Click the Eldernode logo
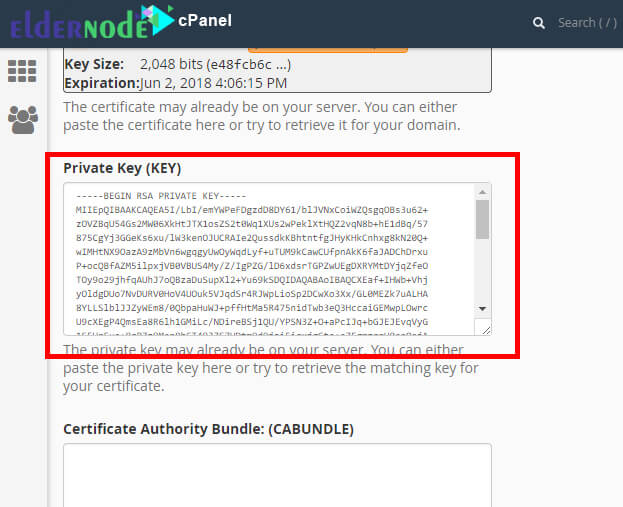Viewport: 623px width, 507px height. [x=91, y=22]
